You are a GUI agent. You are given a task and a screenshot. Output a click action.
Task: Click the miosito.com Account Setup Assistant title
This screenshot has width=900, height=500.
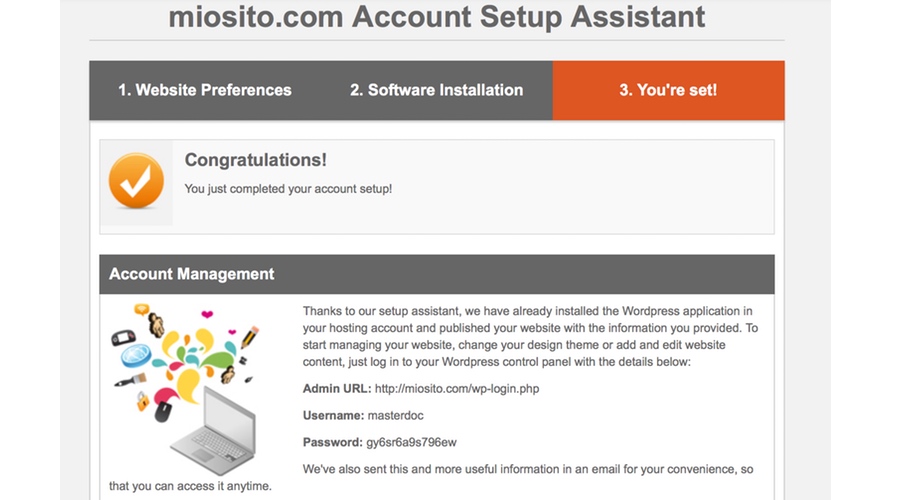pos(437,16)
